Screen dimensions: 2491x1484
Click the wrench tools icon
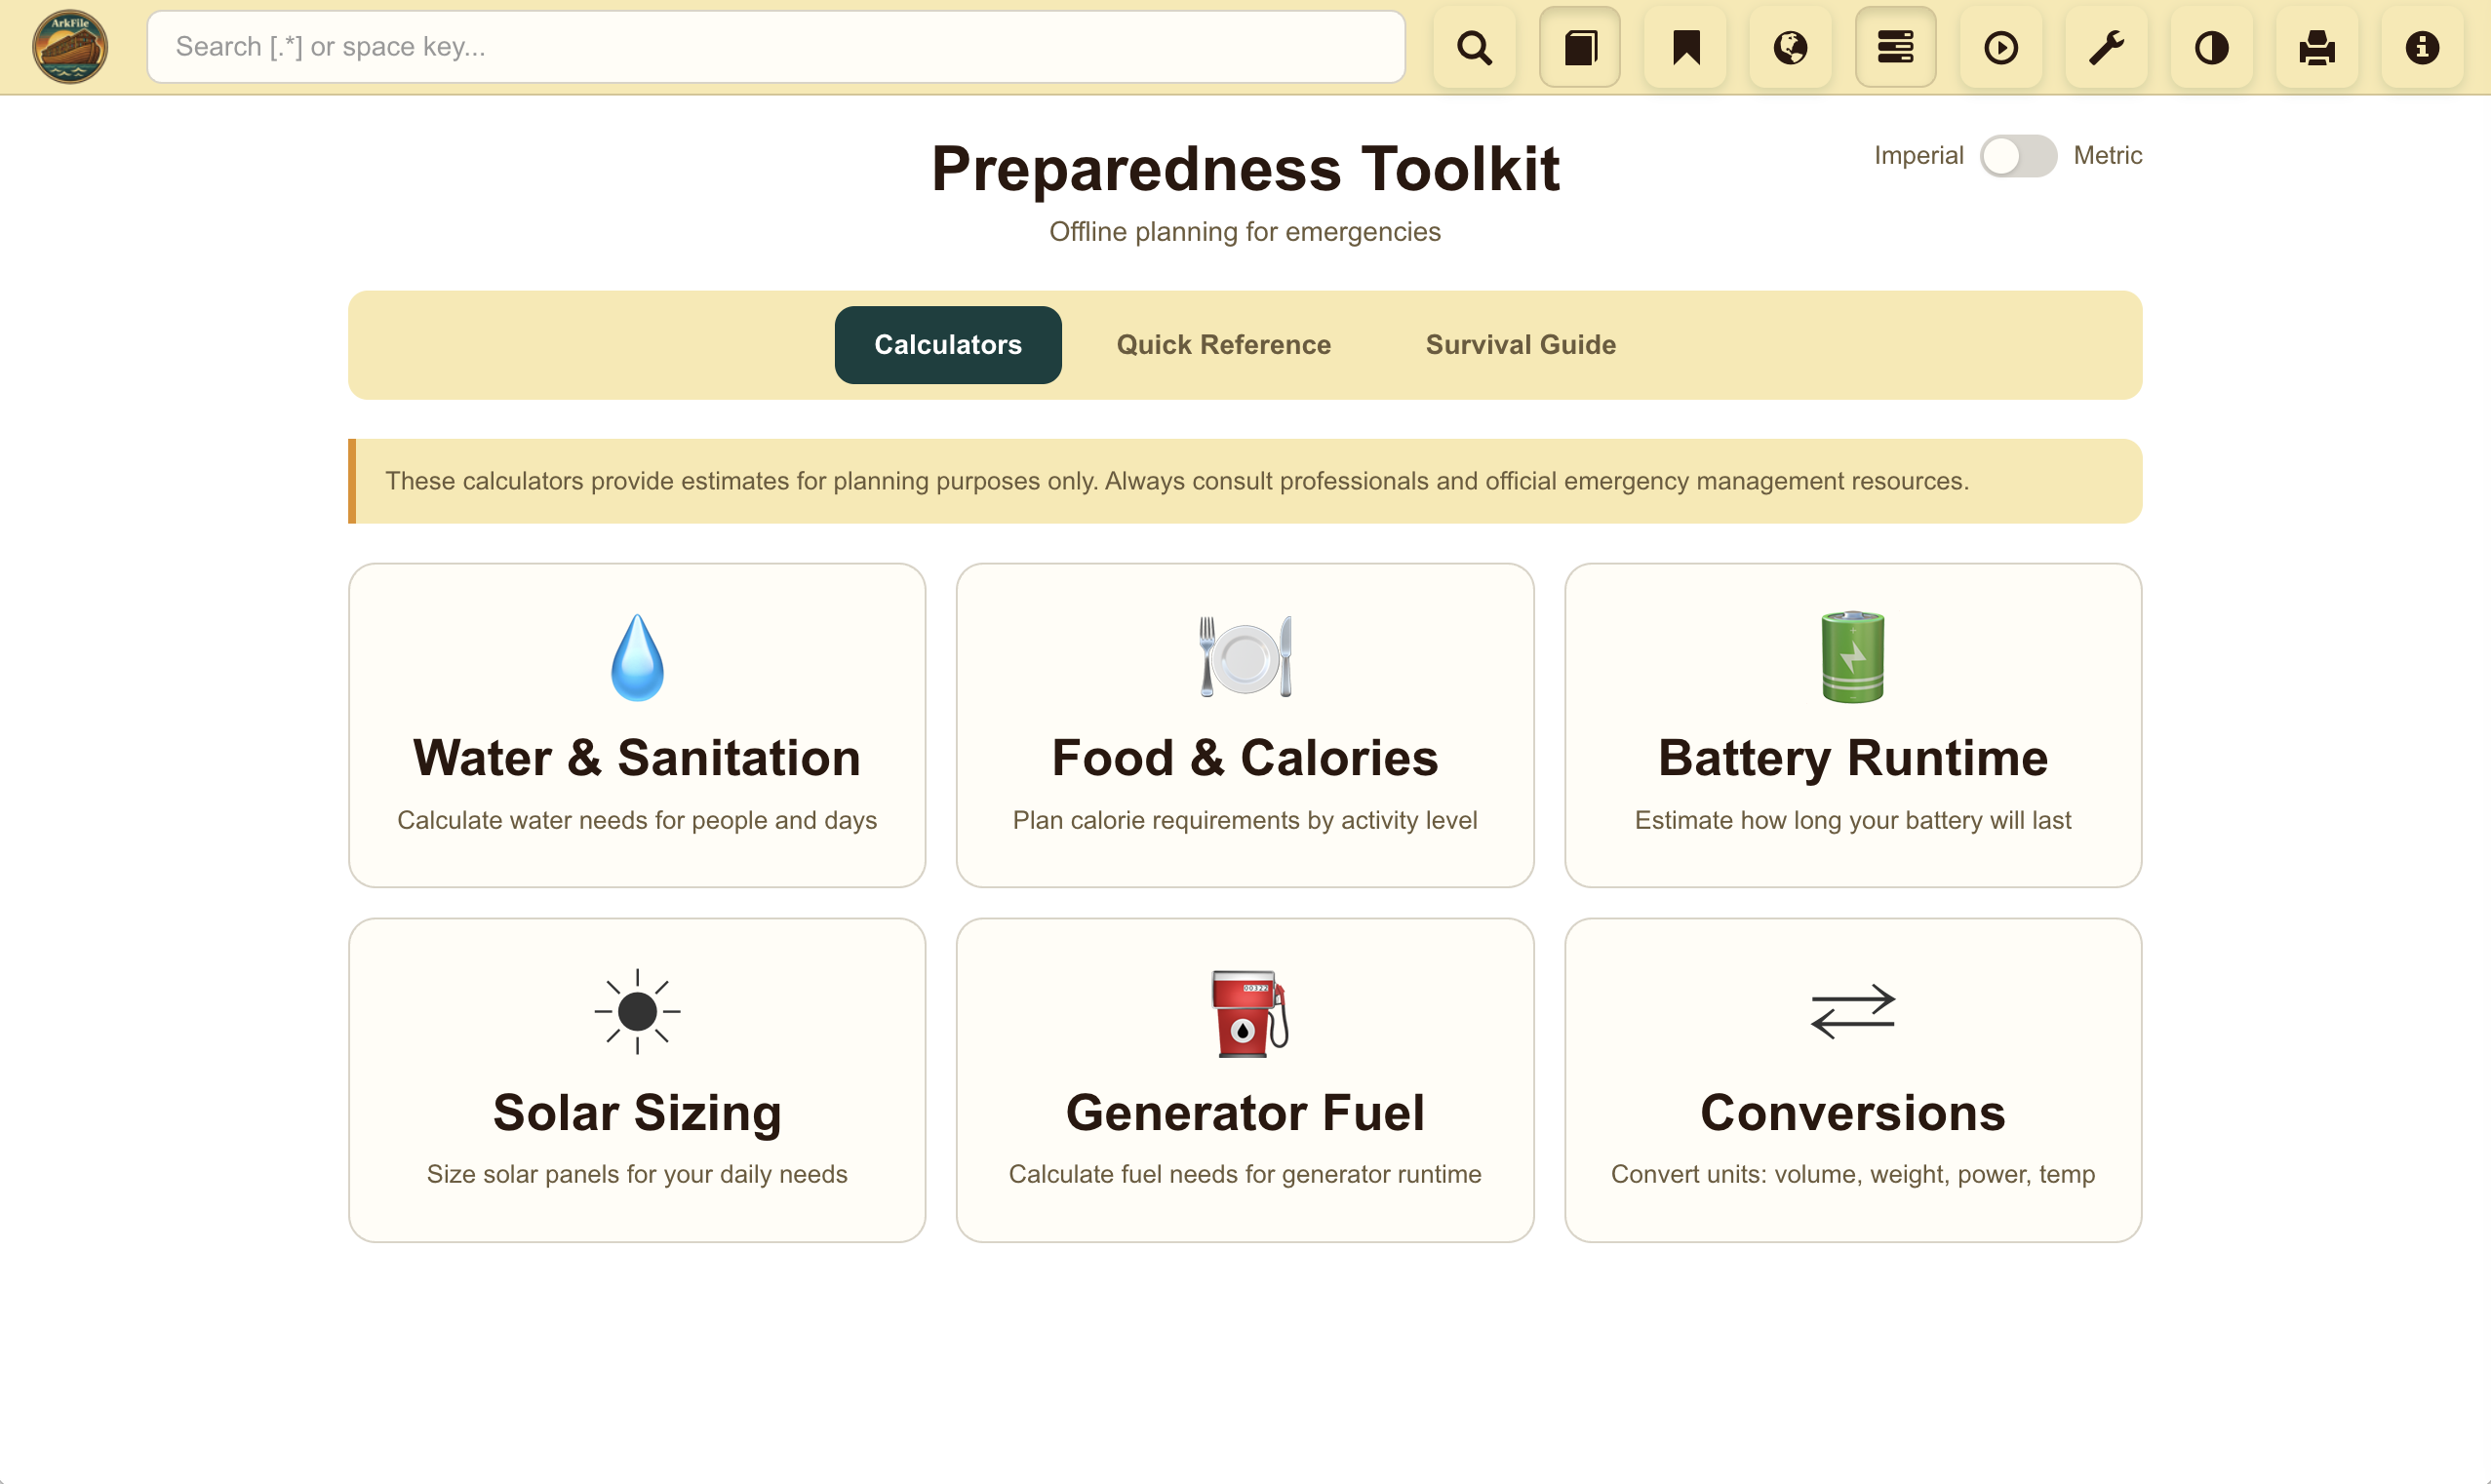pyautogui.click(x=2107, y=46)
